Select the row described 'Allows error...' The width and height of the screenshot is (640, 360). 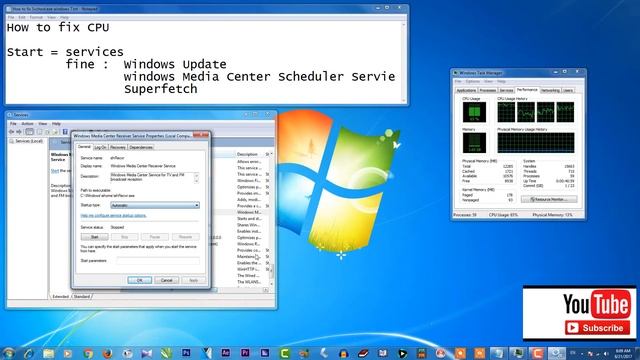click(249, 162)
